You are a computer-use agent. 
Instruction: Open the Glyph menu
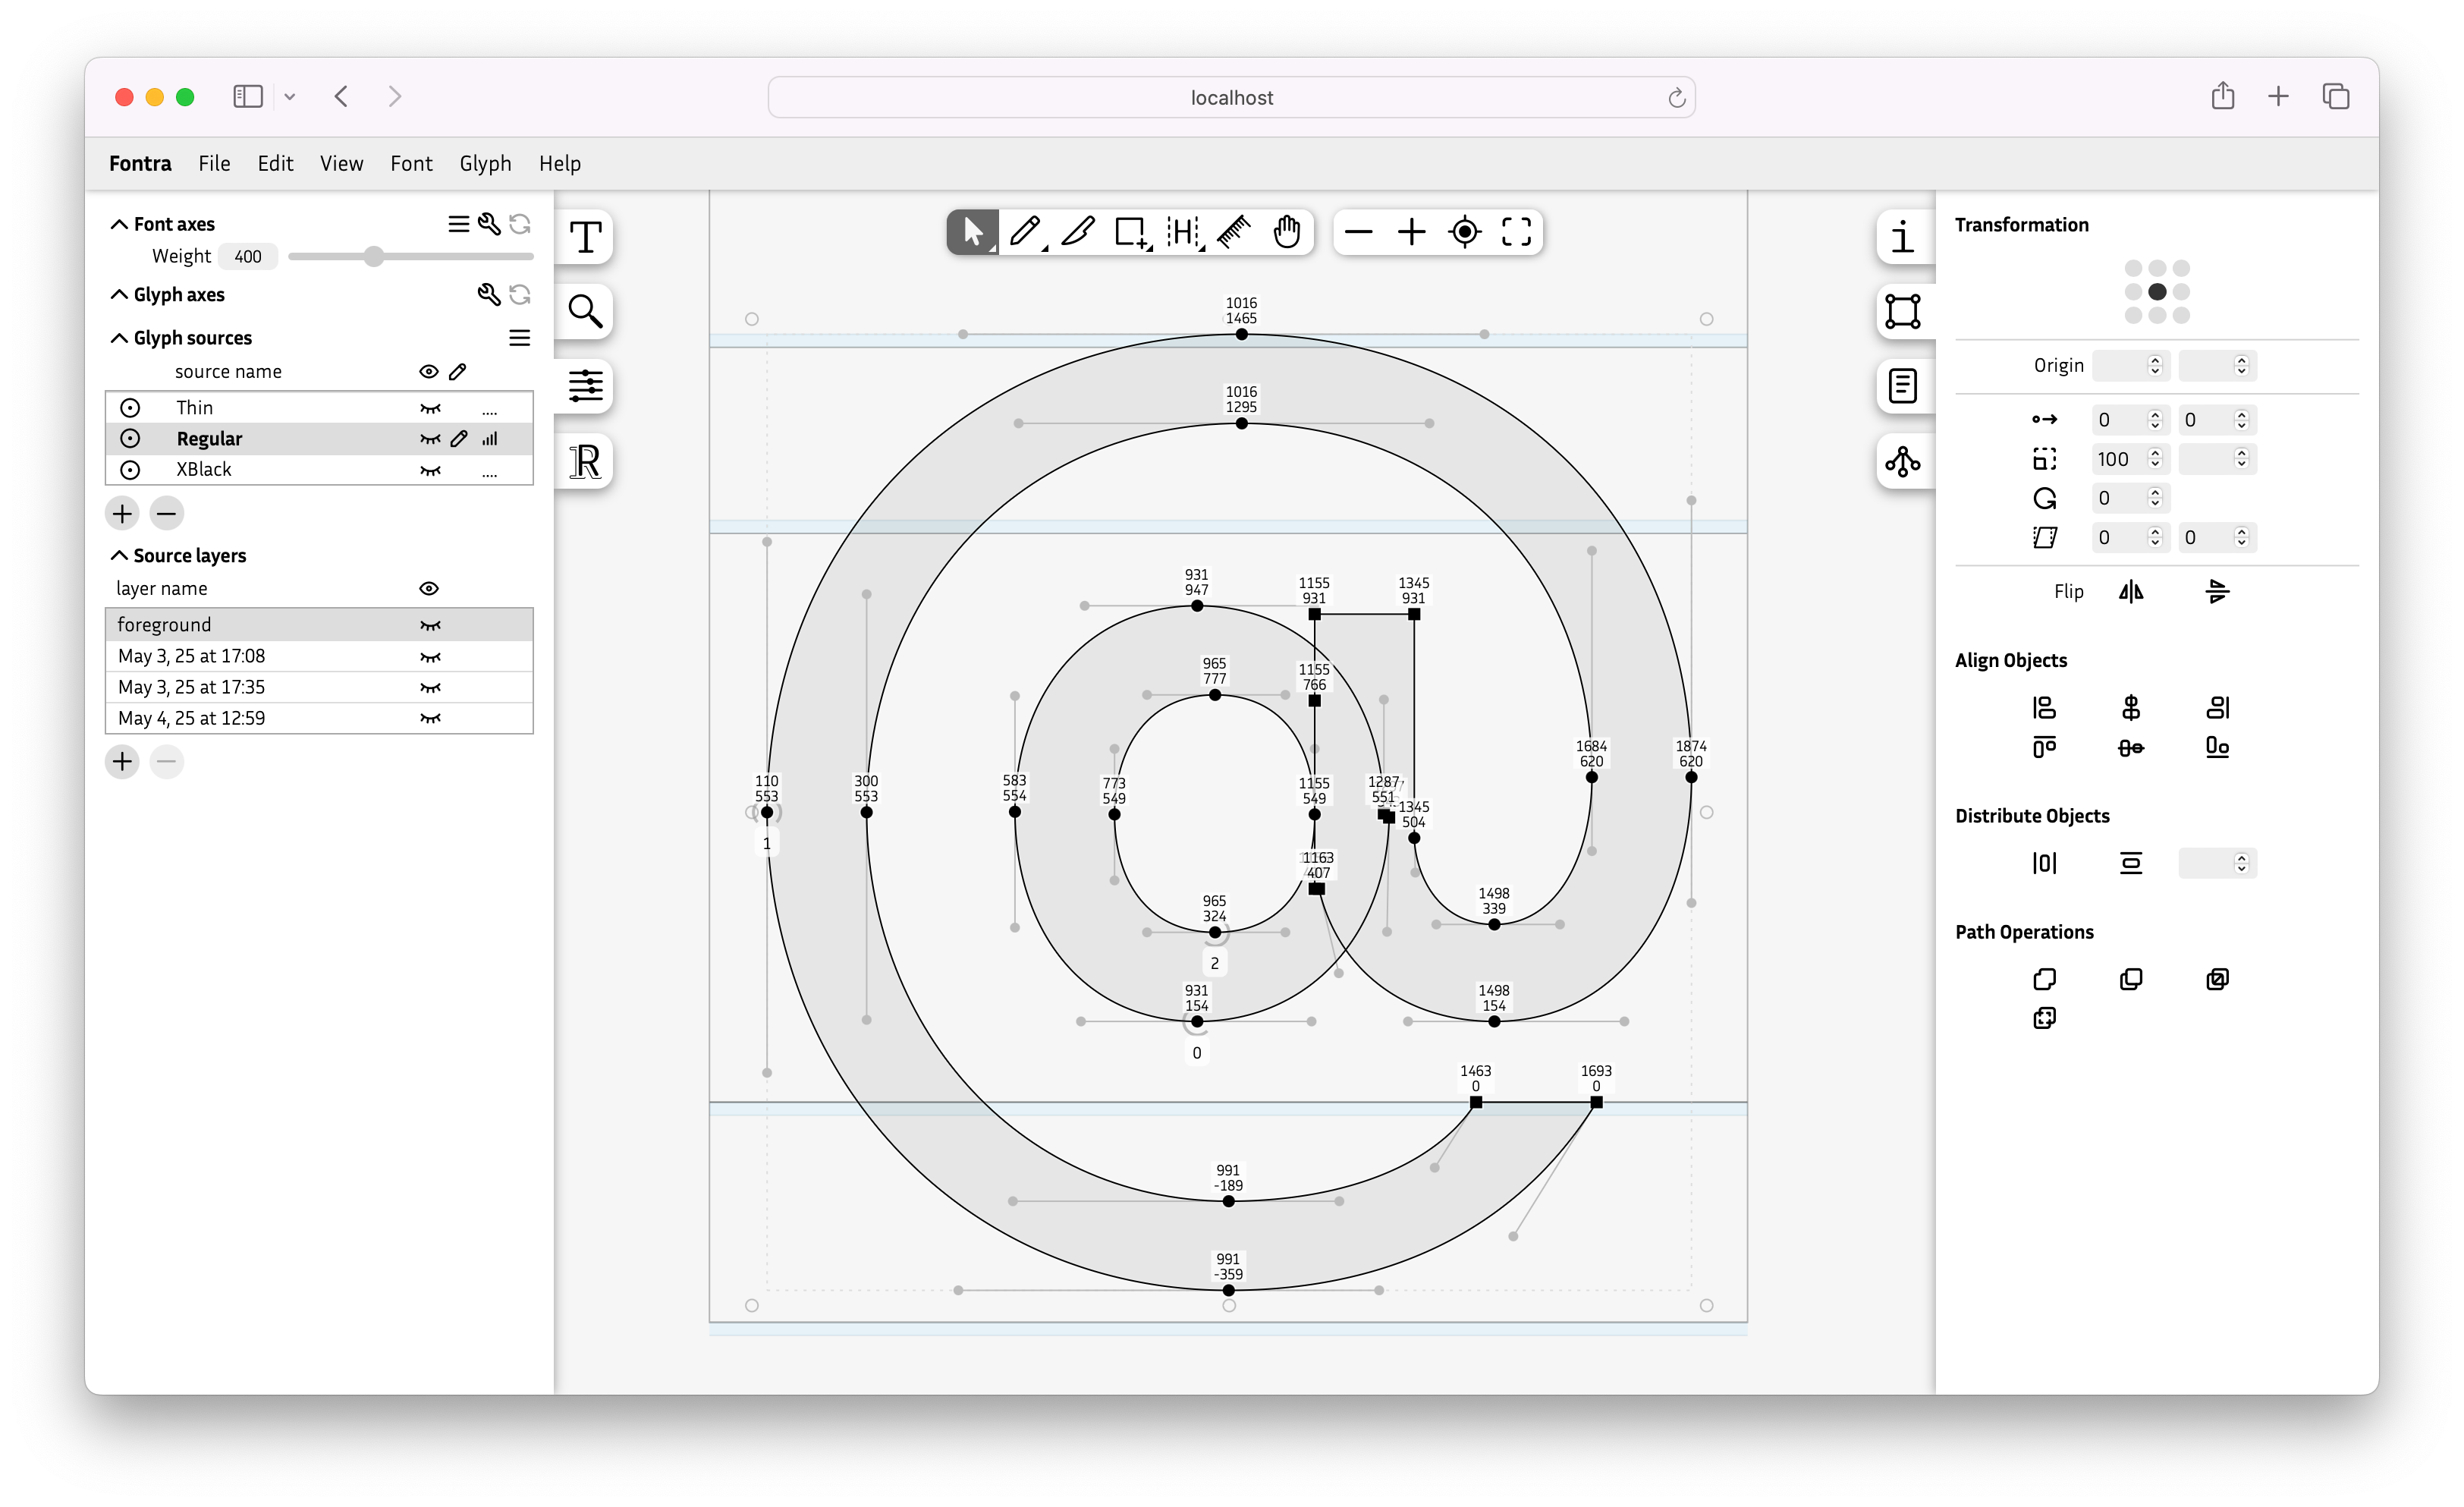485,163
